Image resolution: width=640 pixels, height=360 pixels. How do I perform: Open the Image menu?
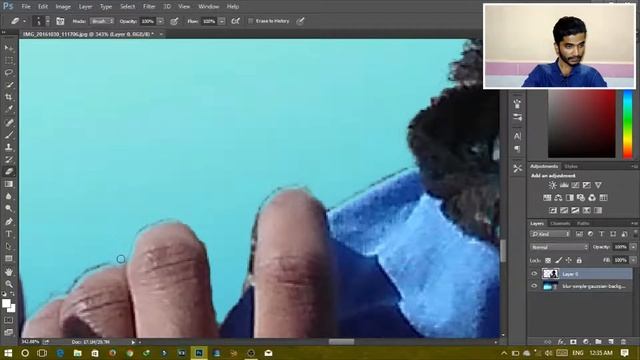63,7
